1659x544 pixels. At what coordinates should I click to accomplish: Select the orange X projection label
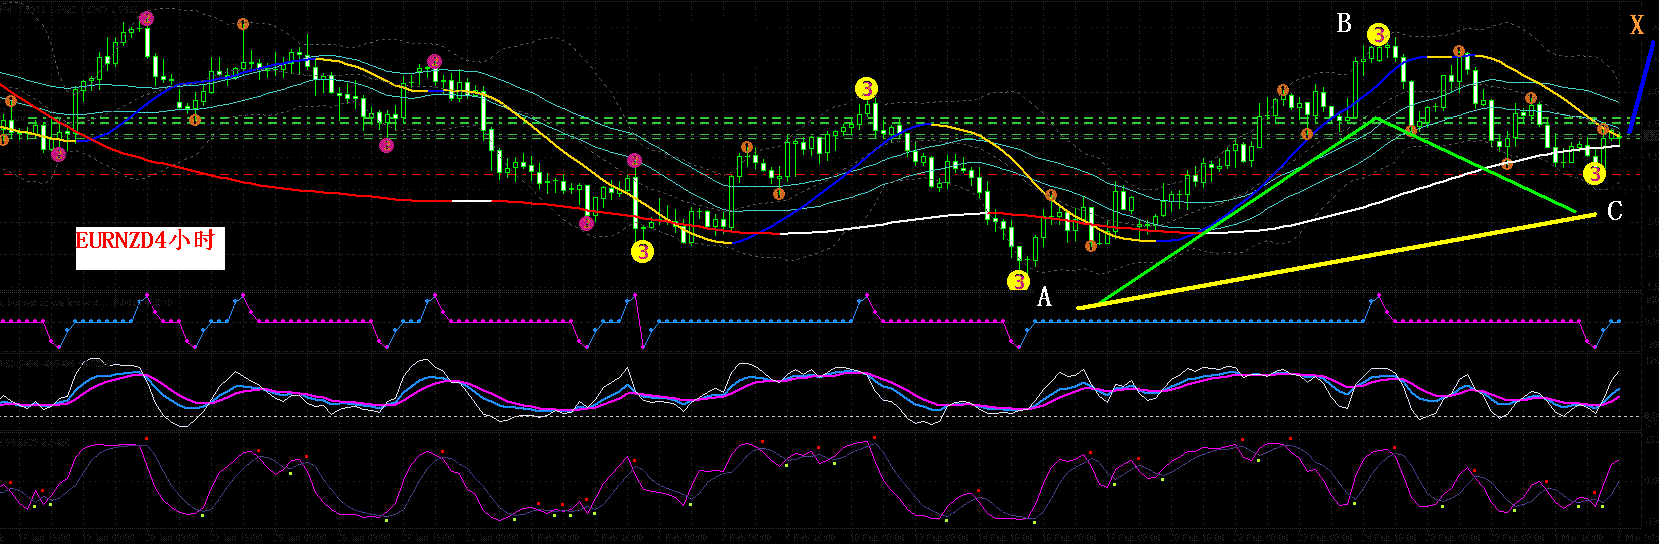click(1637, 25)
